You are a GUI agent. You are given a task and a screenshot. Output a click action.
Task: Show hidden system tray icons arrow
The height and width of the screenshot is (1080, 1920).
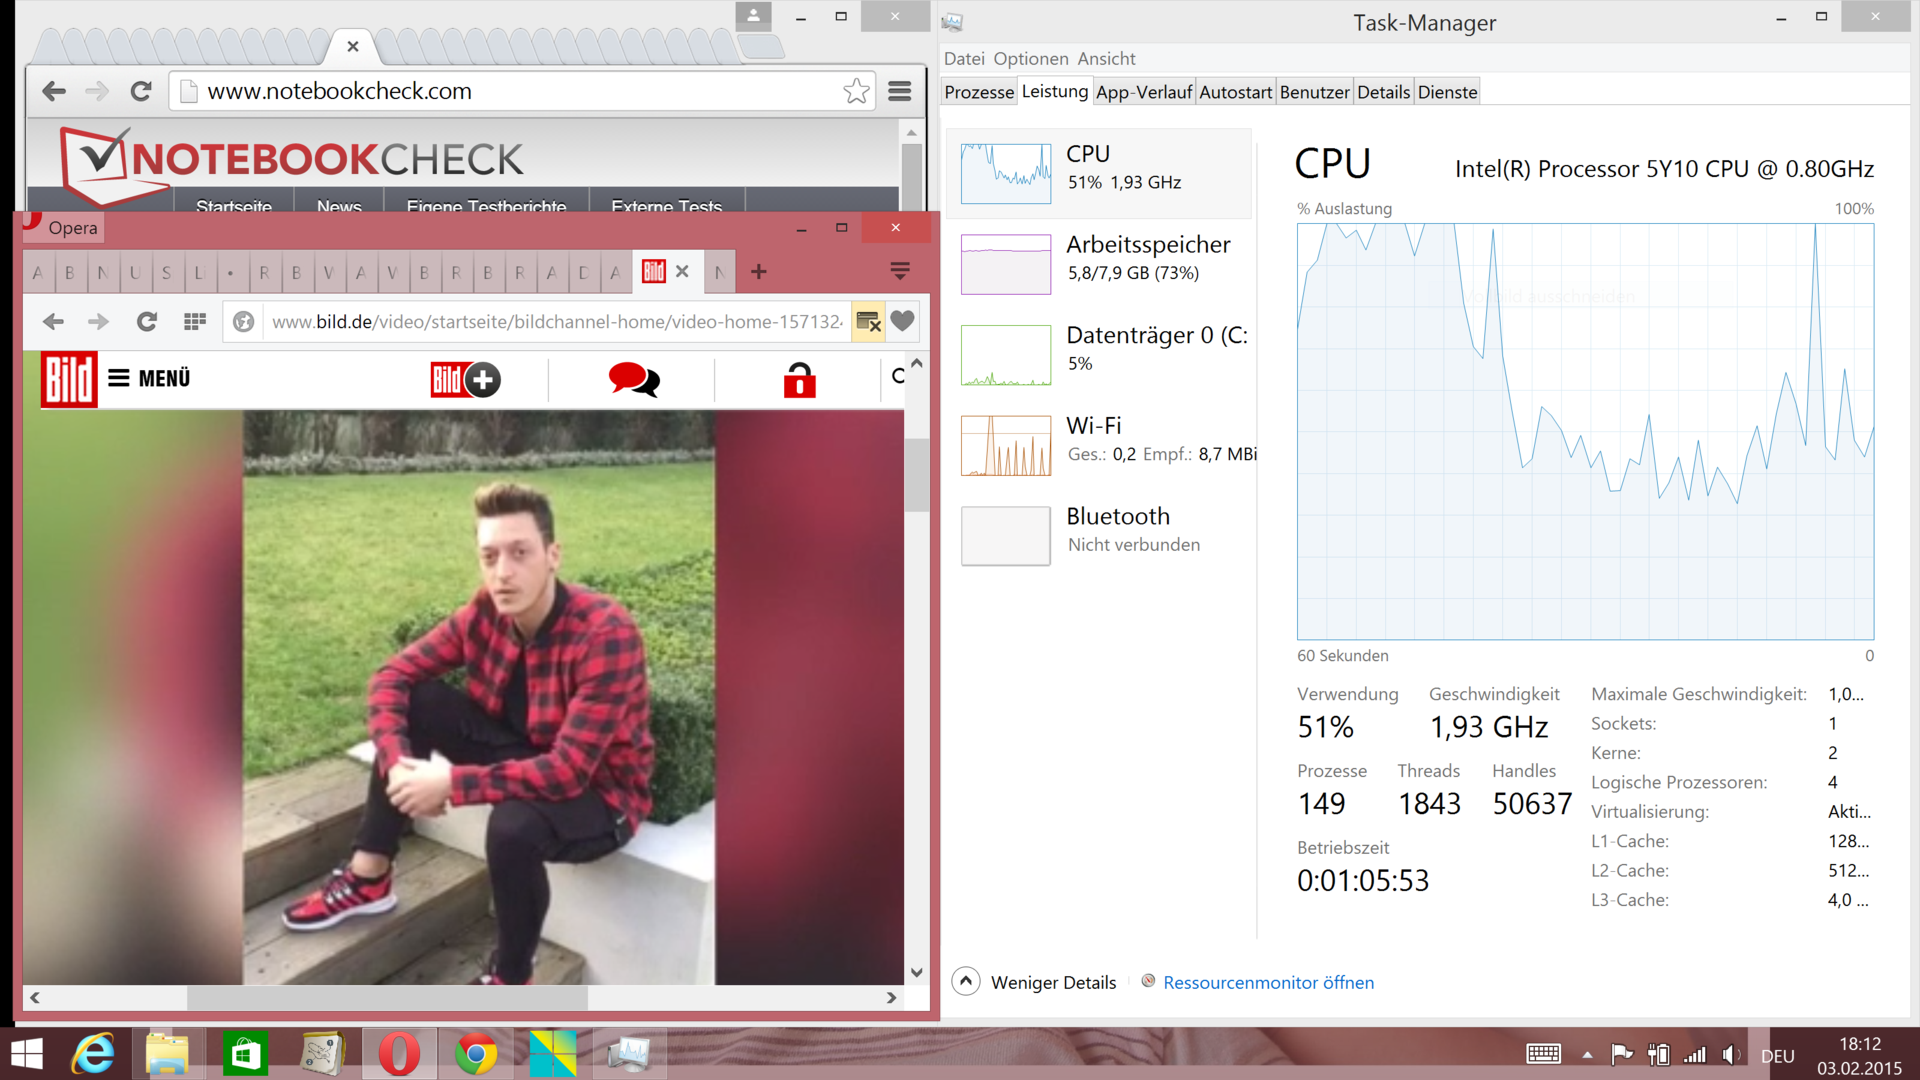[1587, 1054]
